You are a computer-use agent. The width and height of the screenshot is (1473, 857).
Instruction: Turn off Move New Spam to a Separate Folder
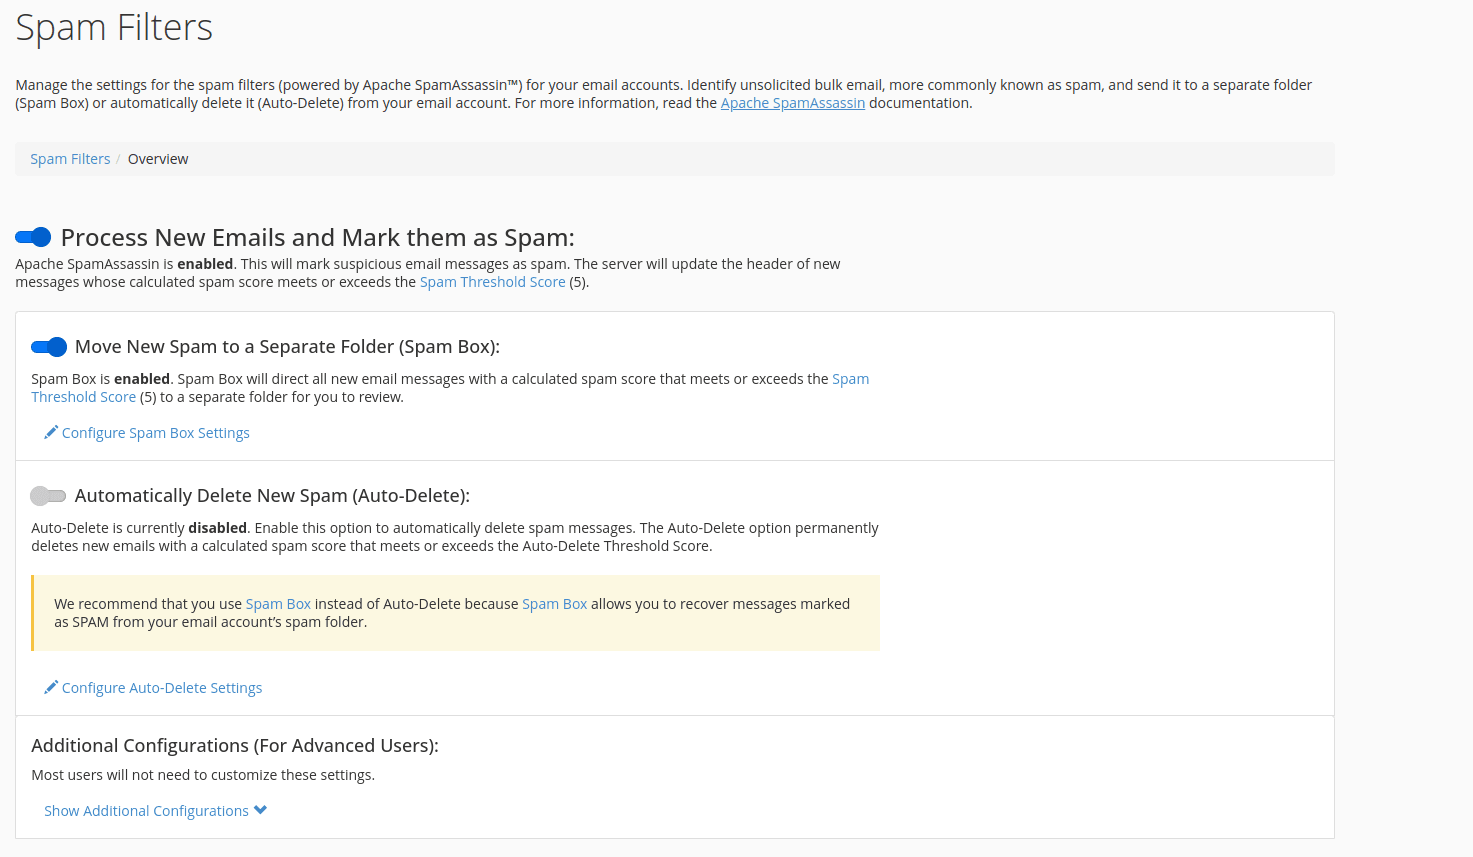[x=48, y=346]
